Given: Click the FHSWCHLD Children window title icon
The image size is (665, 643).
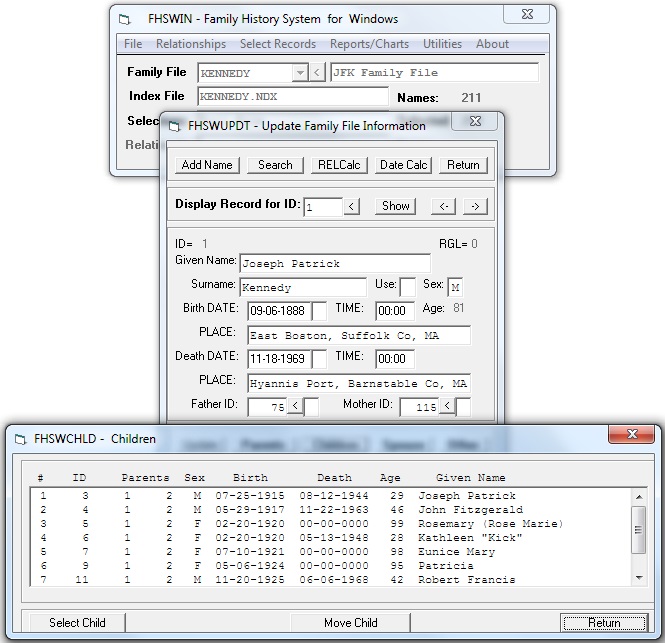Looking at the screenshot, I should [20, 439].
